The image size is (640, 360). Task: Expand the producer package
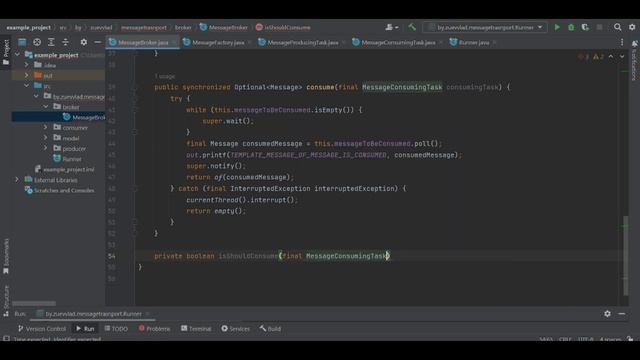click(x=46, y=149)
